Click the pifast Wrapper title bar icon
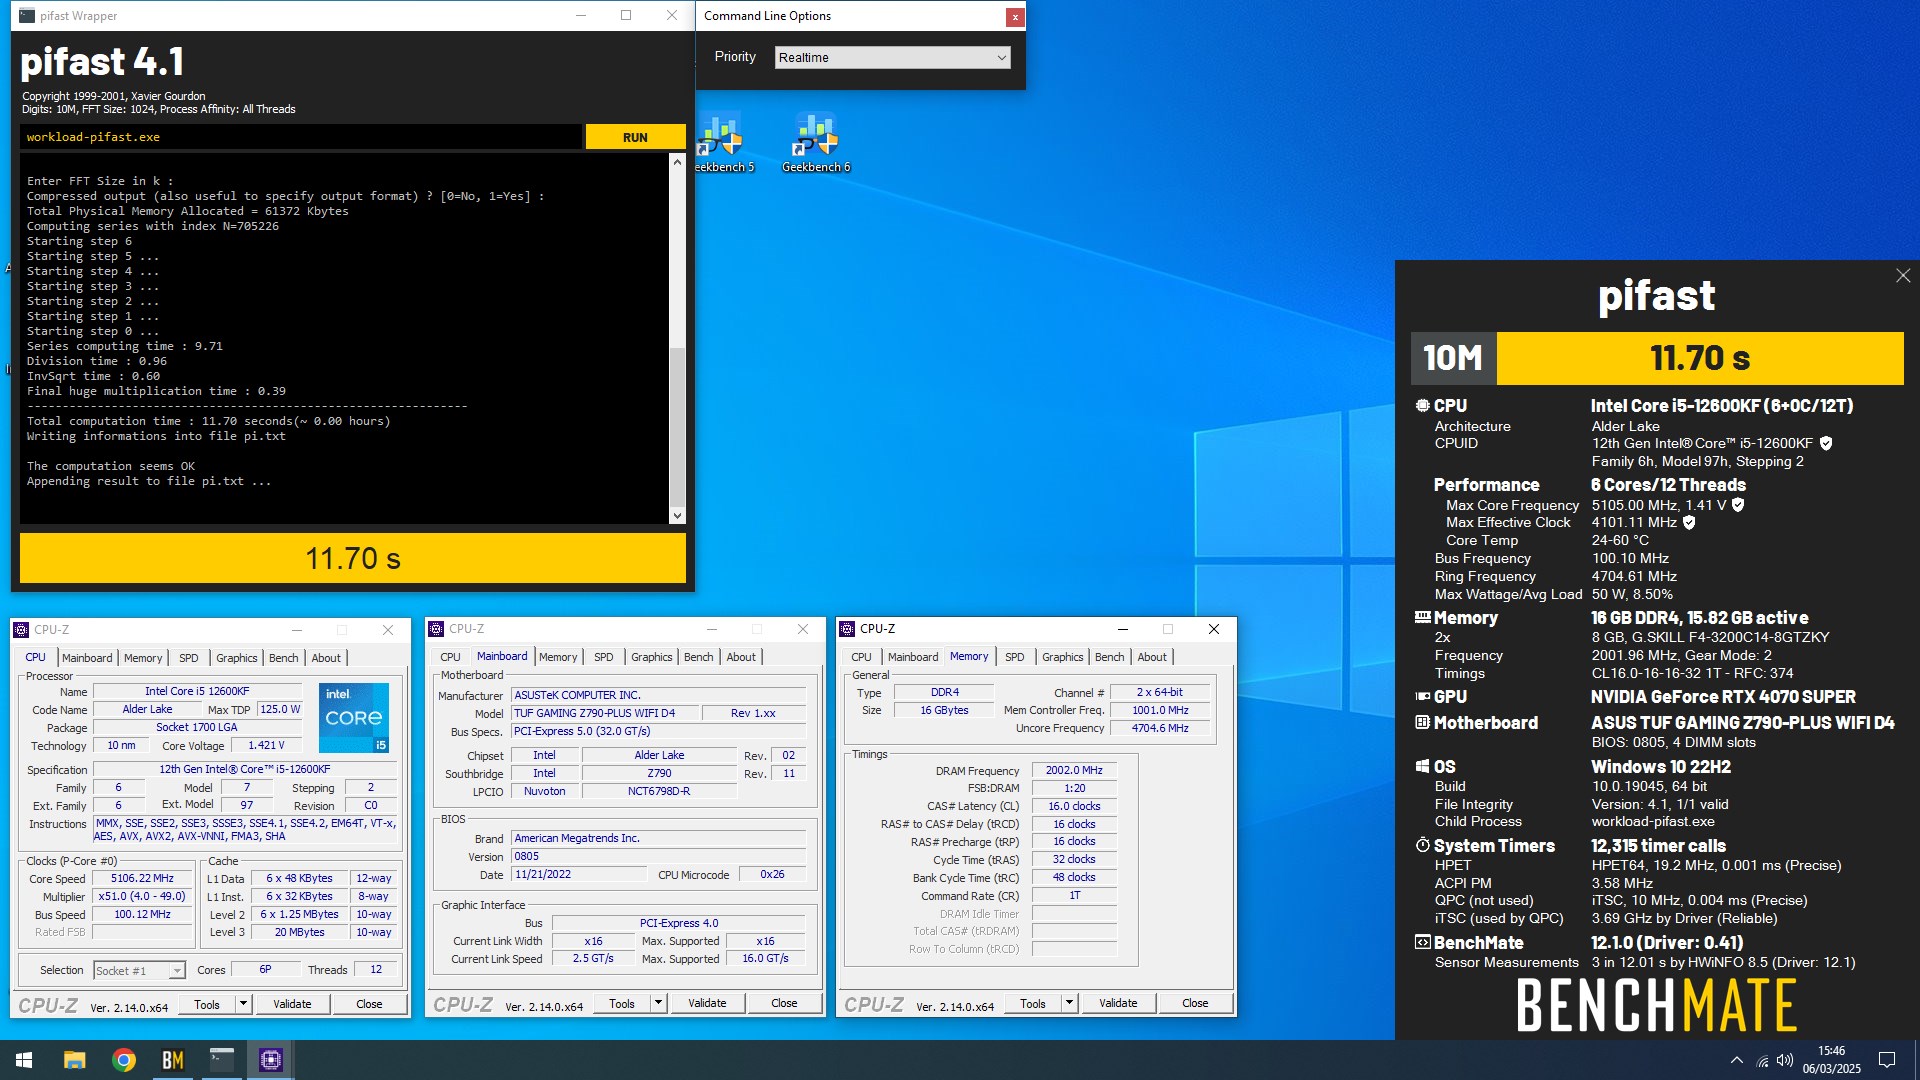 (27, 16)
